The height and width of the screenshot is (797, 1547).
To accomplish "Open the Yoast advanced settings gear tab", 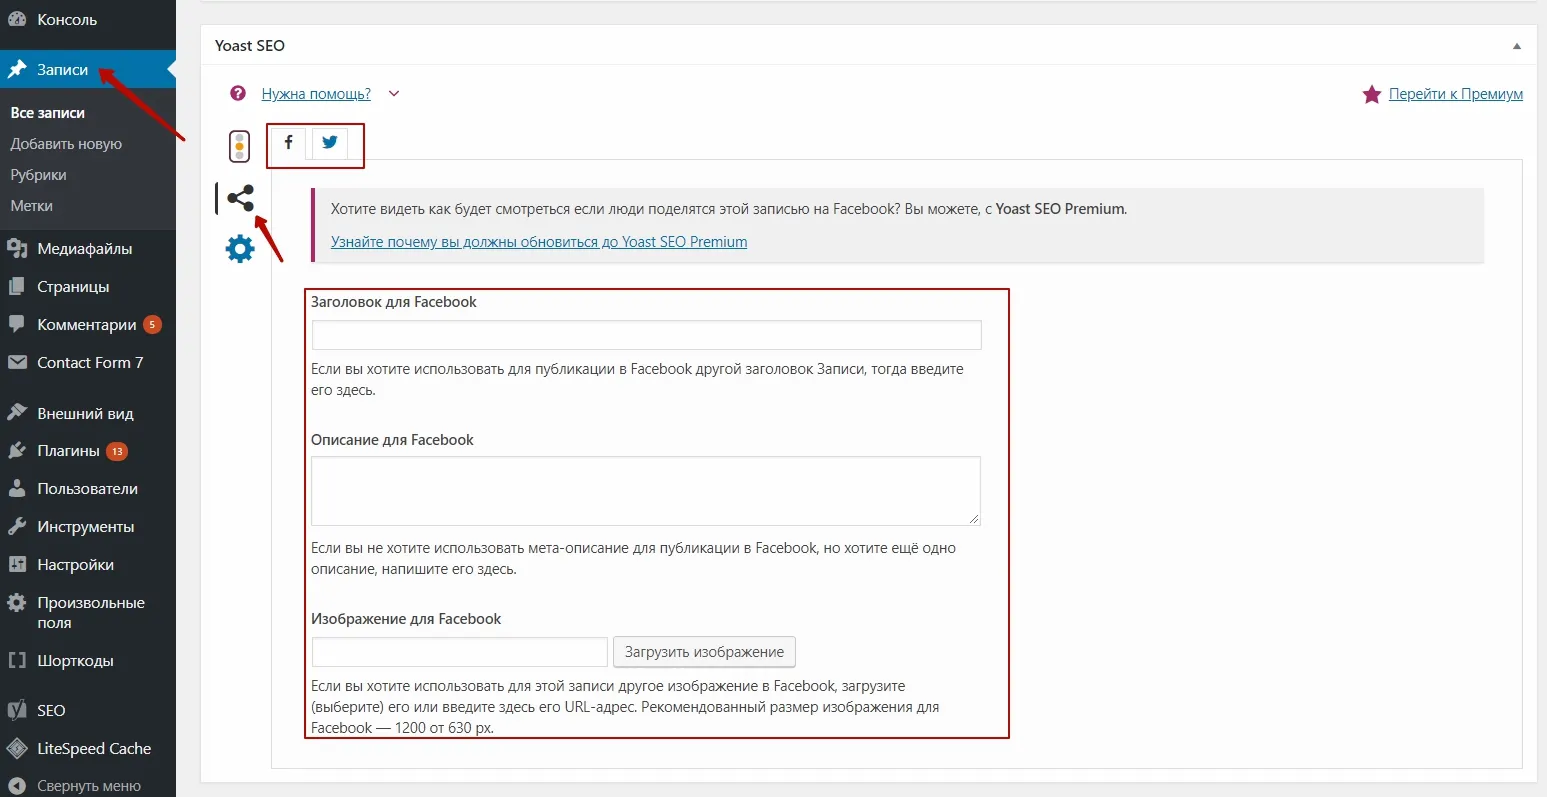I will (240, 248).
